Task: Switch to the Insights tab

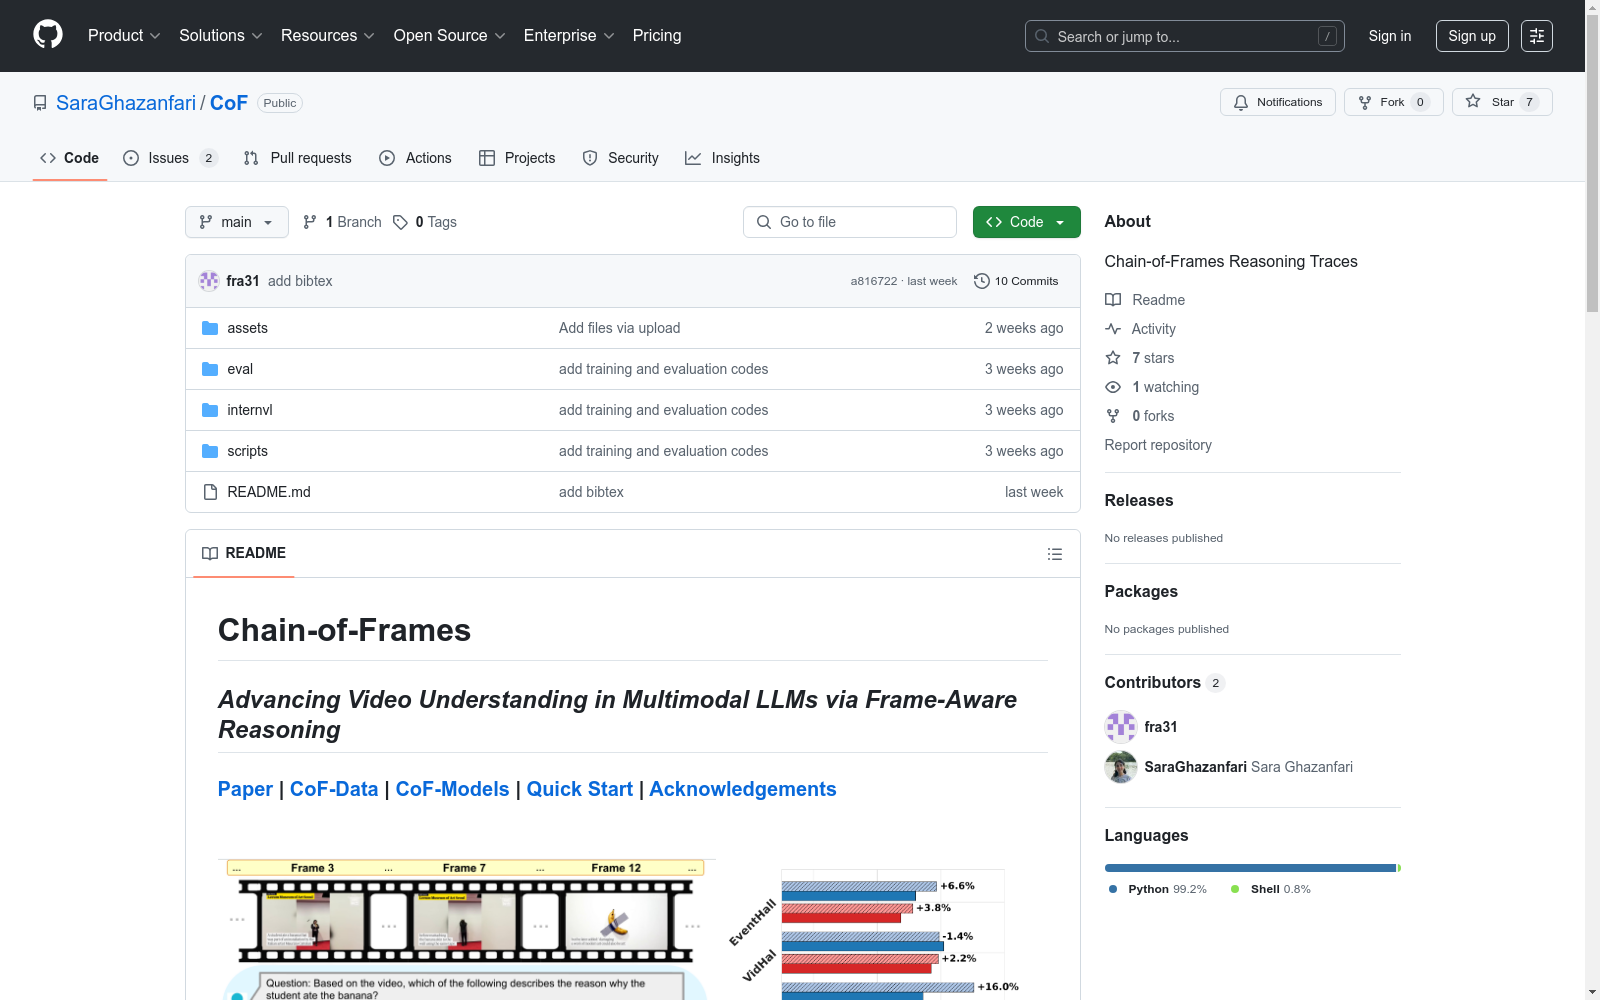Action: pos(723,158)
